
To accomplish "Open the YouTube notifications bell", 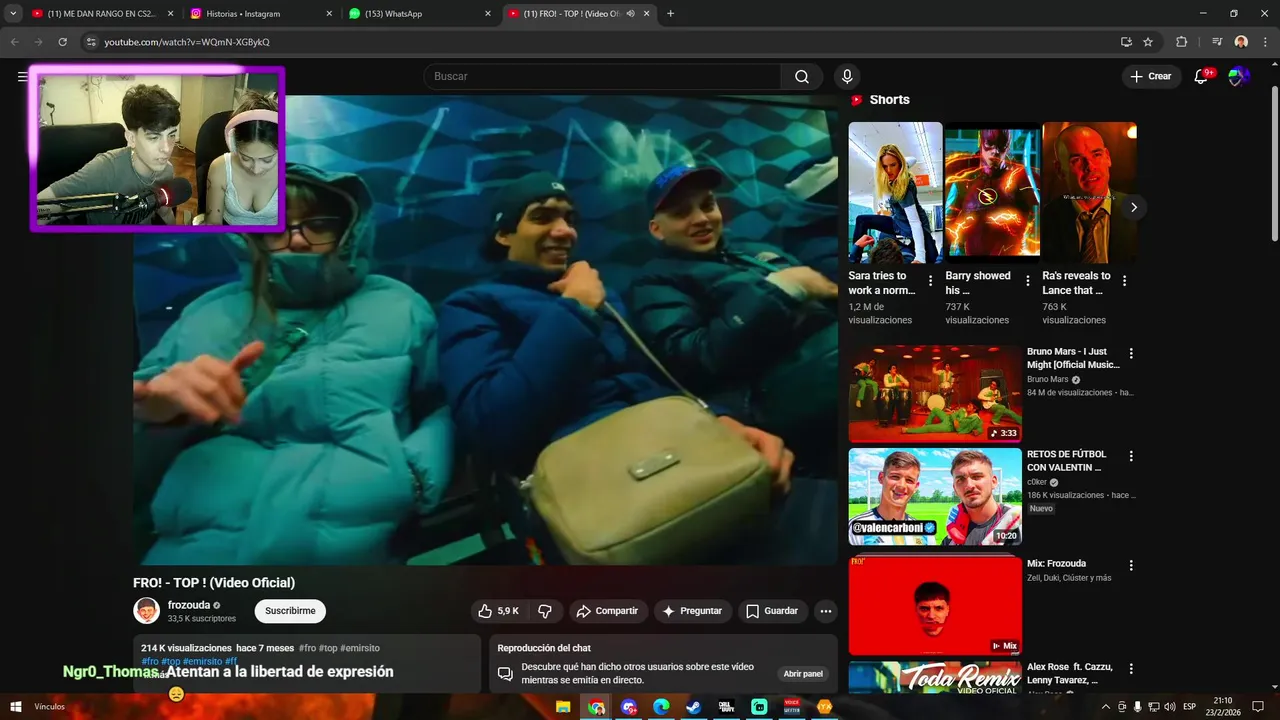I will 1202,76.
